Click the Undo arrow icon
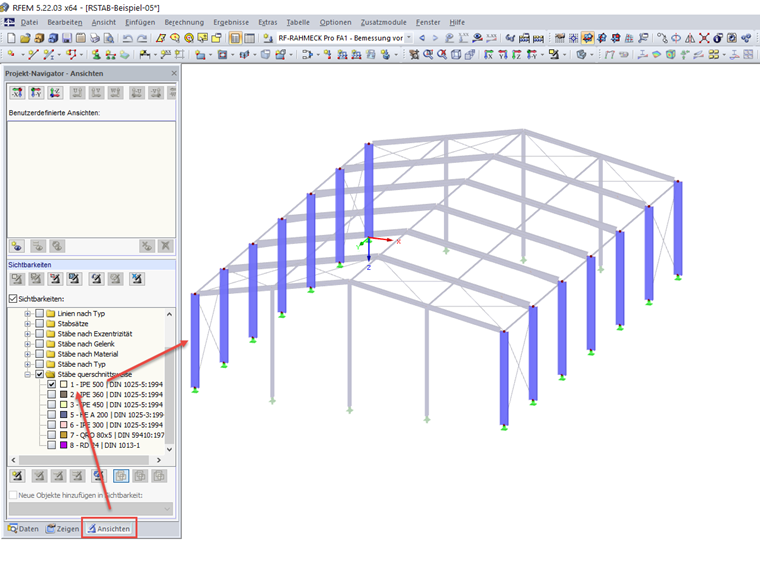This screenshot has width=760, height=570. [127, 38]
